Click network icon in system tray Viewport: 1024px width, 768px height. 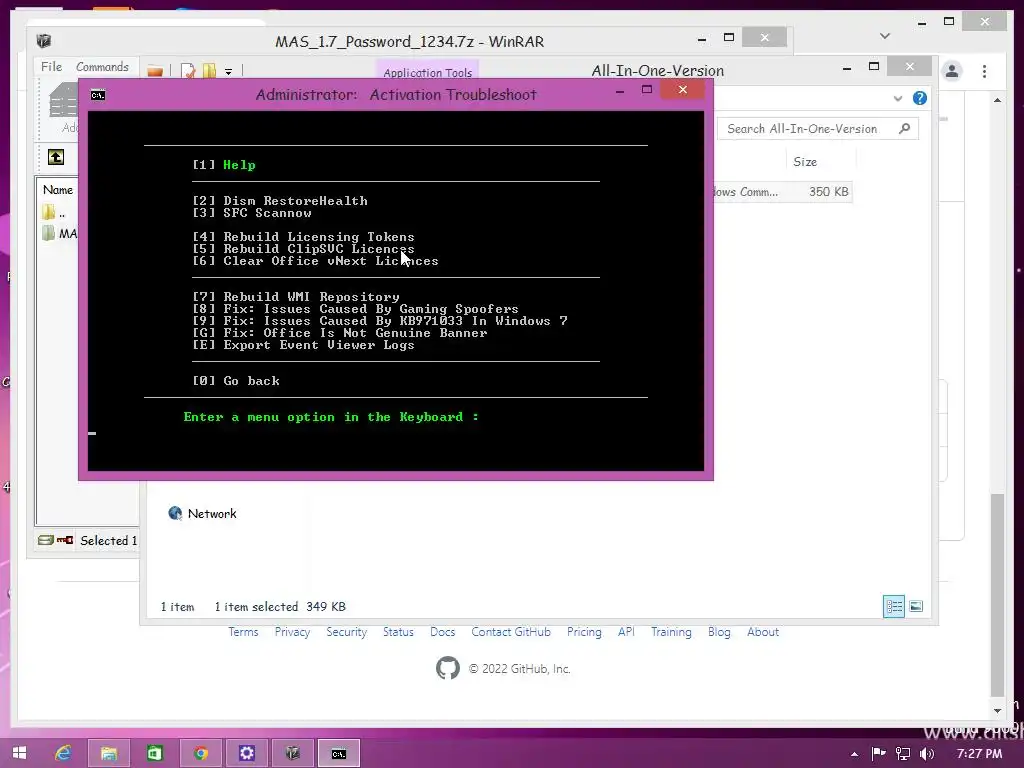(903, 754)
